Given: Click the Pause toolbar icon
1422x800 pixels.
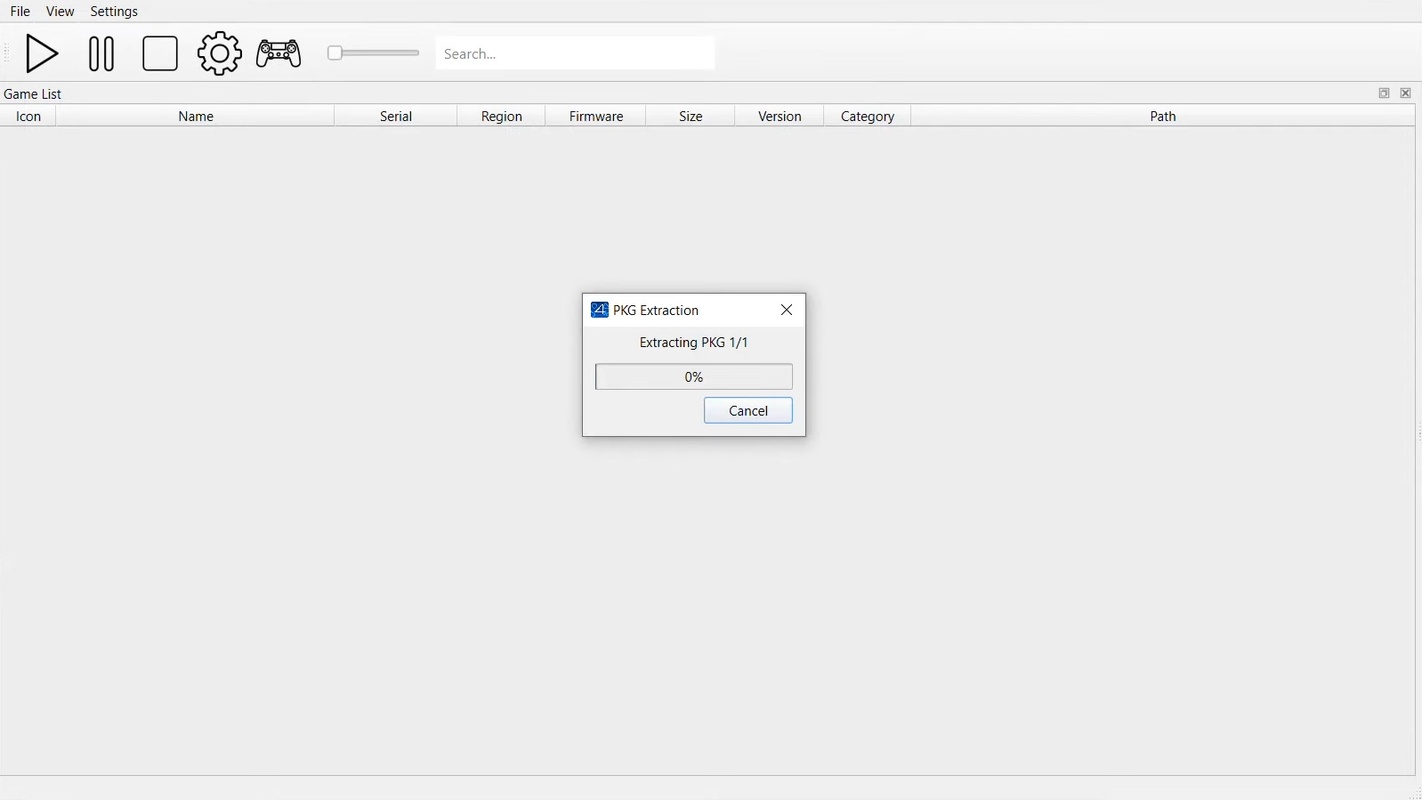Looking at the screenshot, I should (101, 54).
